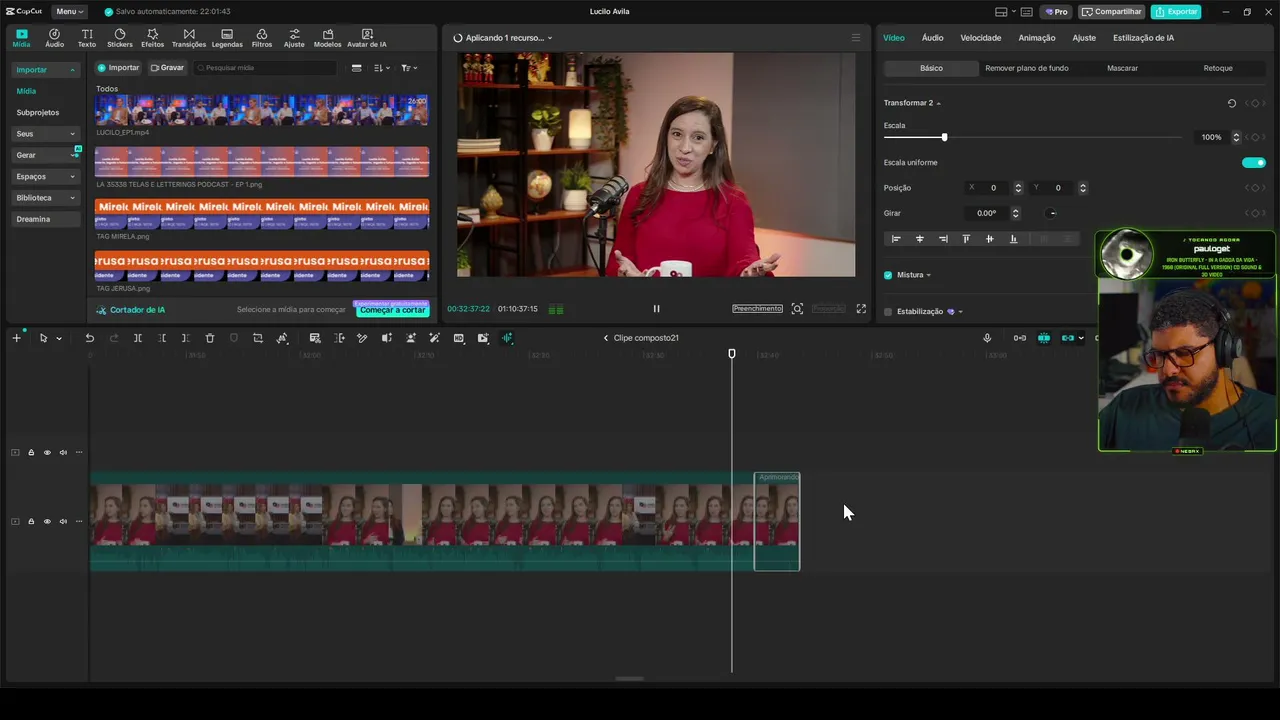1280x720 pixels.
Task: Click the microphone record voiceover icon
Action: click(987, 338)
